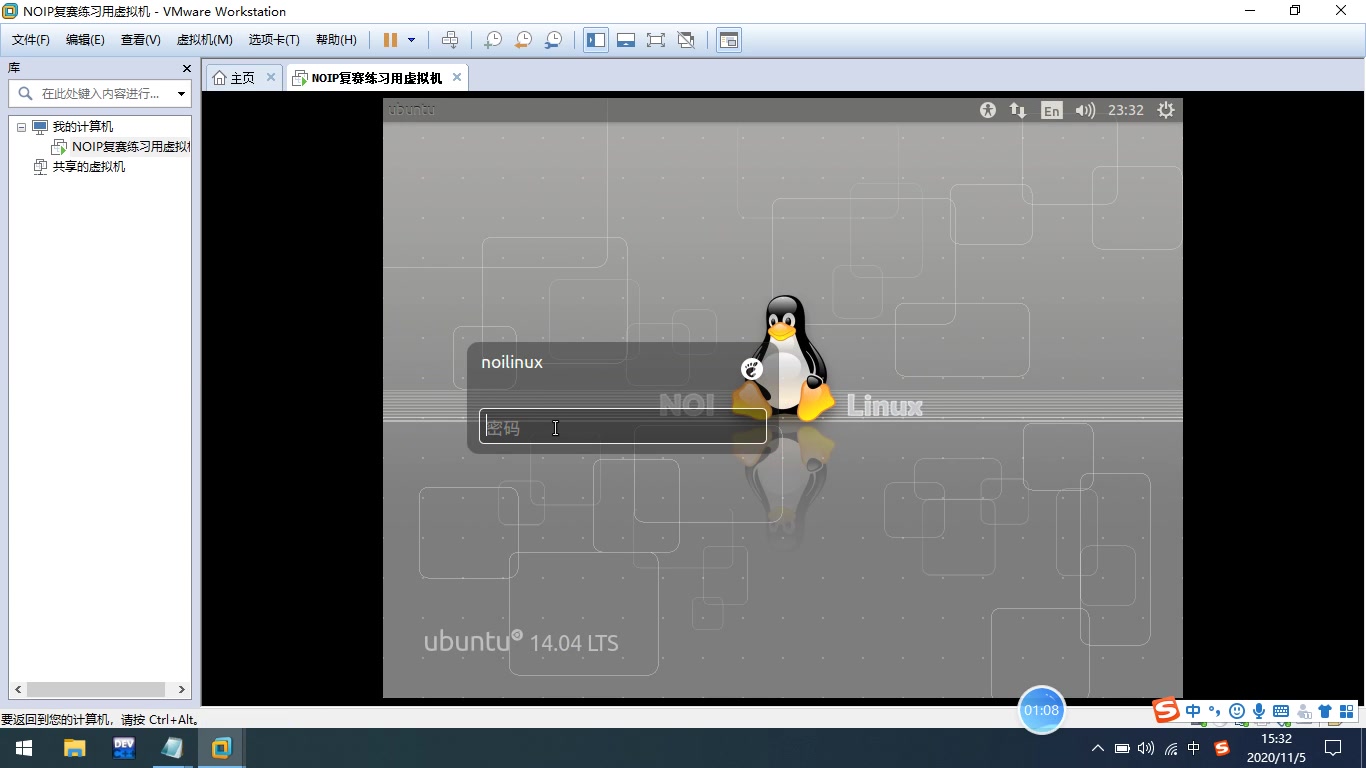Image resolution: width=1366 pixels, height=768 pixels.
Task: Open the 文件(F) menu
Action: (x=31, y=40)
